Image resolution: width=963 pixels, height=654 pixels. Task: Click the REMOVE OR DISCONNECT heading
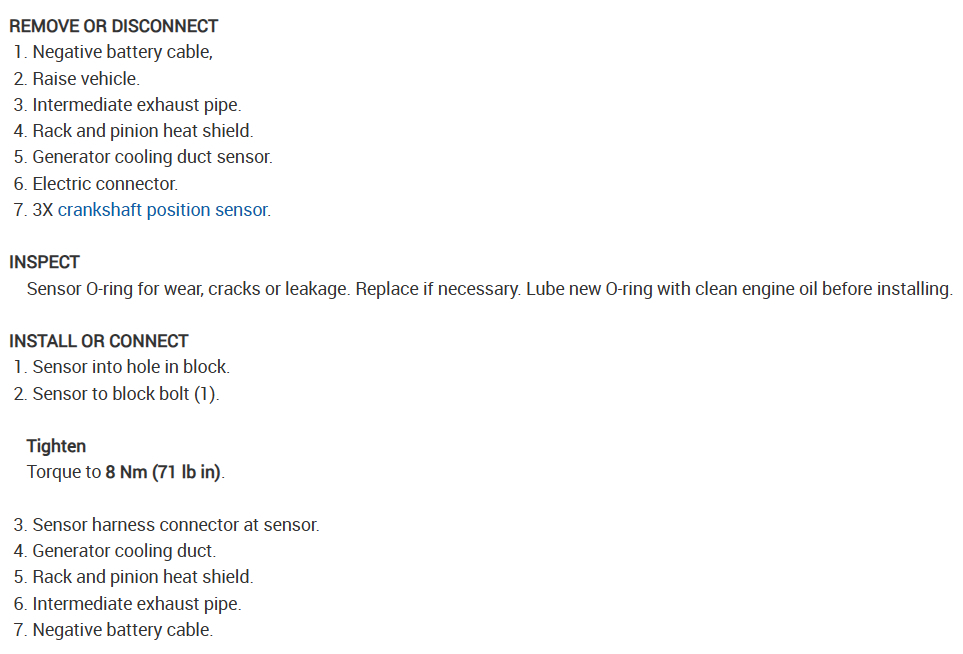(114, 26)
